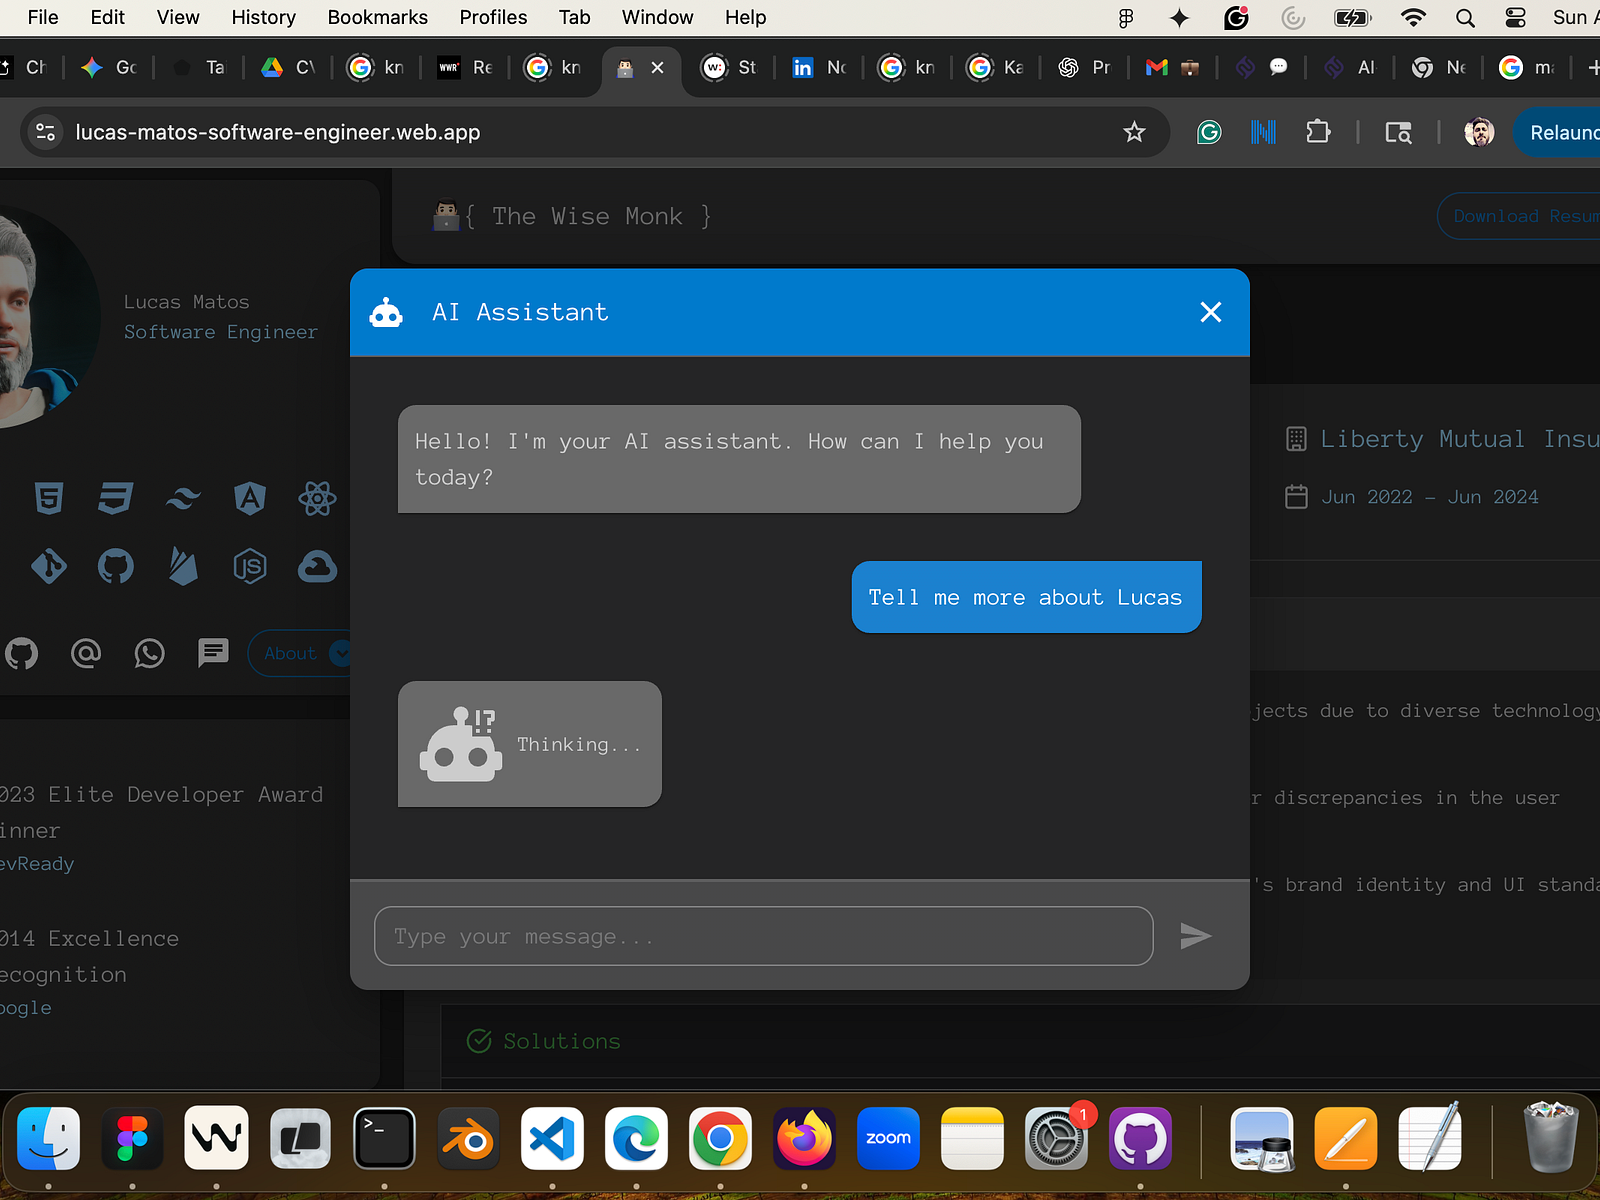
Task: Click the React skill icon
Action: pyautogui.click(x=317, y=498)
